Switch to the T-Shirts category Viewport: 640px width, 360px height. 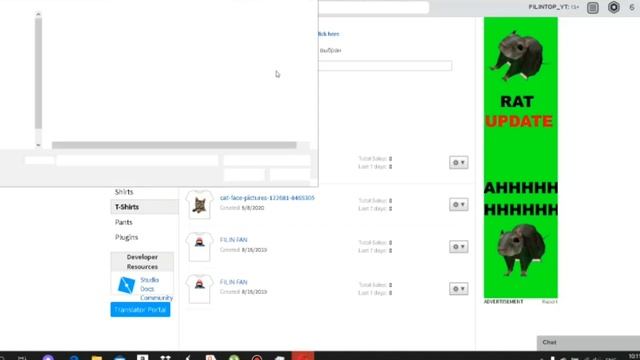tap(144, 207)
